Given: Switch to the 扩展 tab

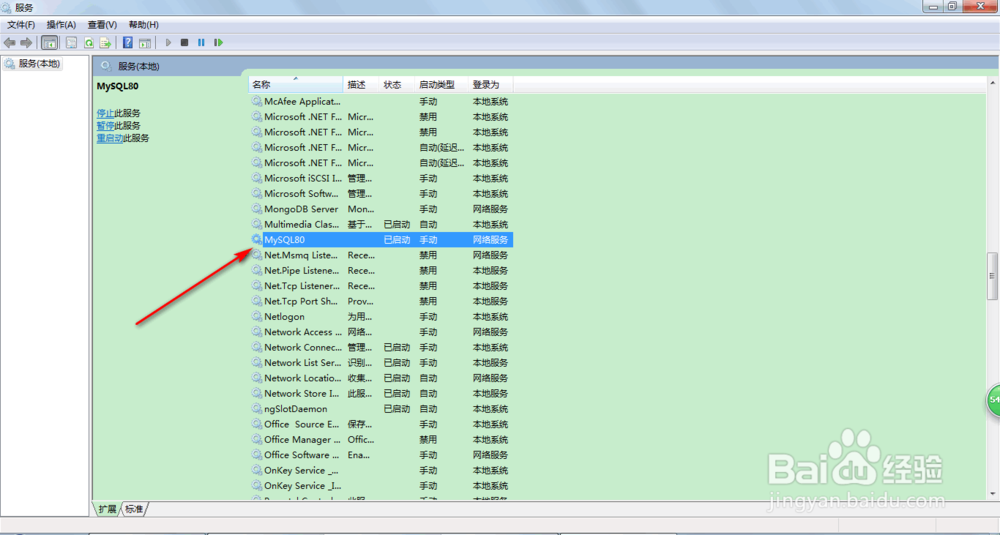Looking at the screenshot, I should (x=107, y=509).
